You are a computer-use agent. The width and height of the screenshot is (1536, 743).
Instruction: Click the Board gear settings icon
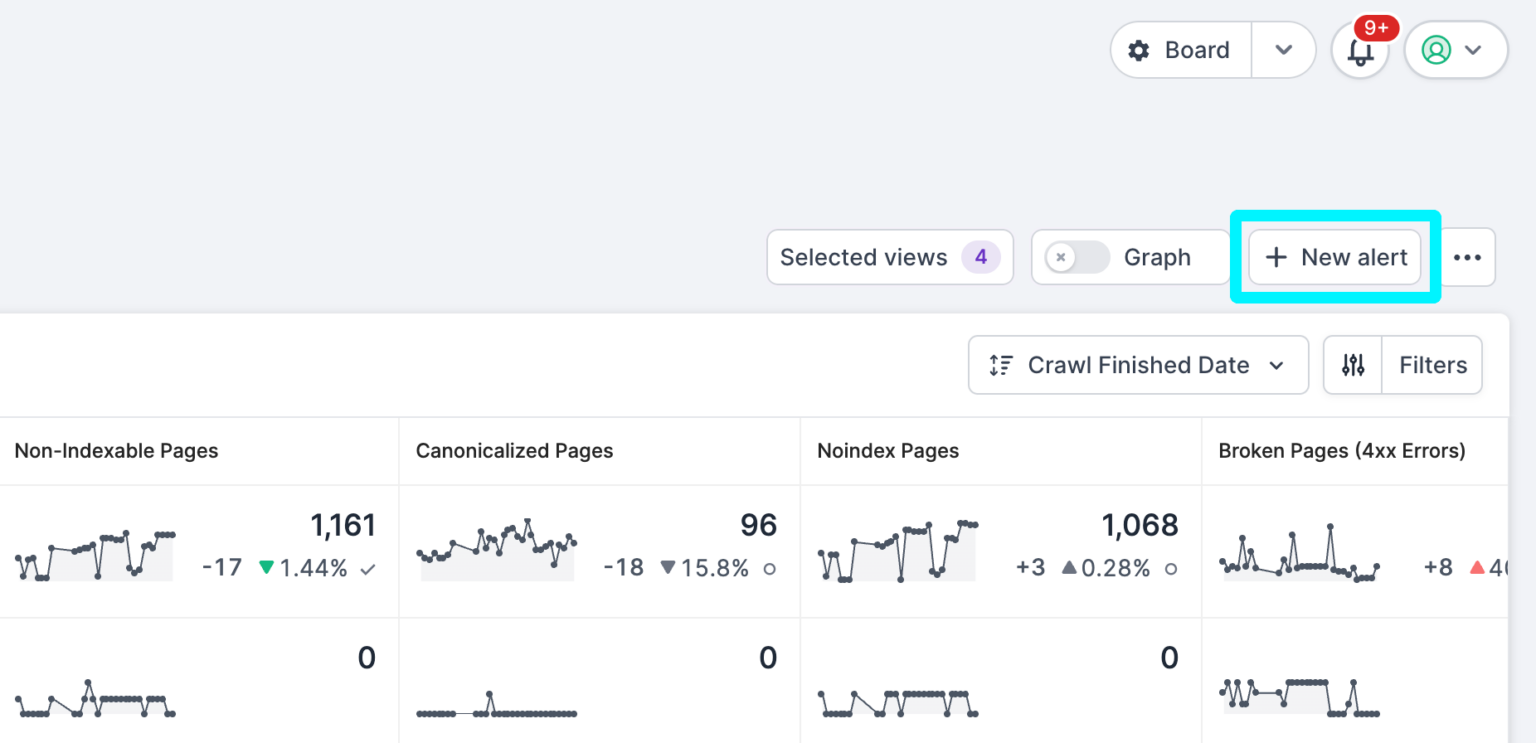tap(1139, 50)
